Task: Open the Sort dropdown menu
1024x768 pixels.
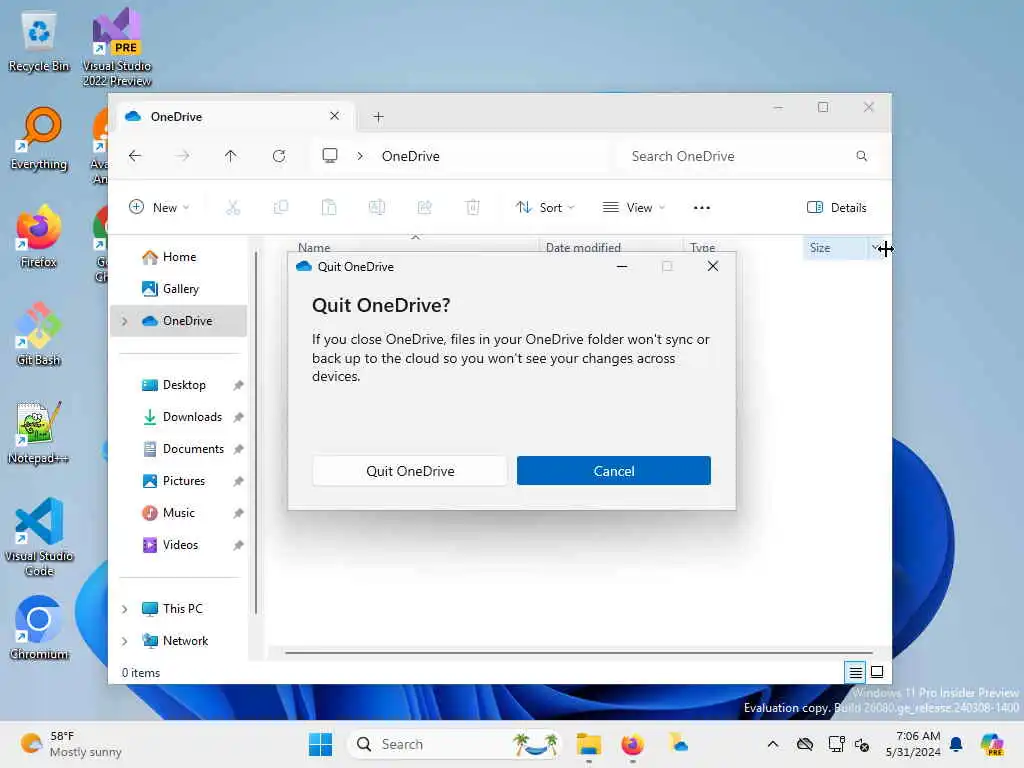Action: (x=545, y=208)
